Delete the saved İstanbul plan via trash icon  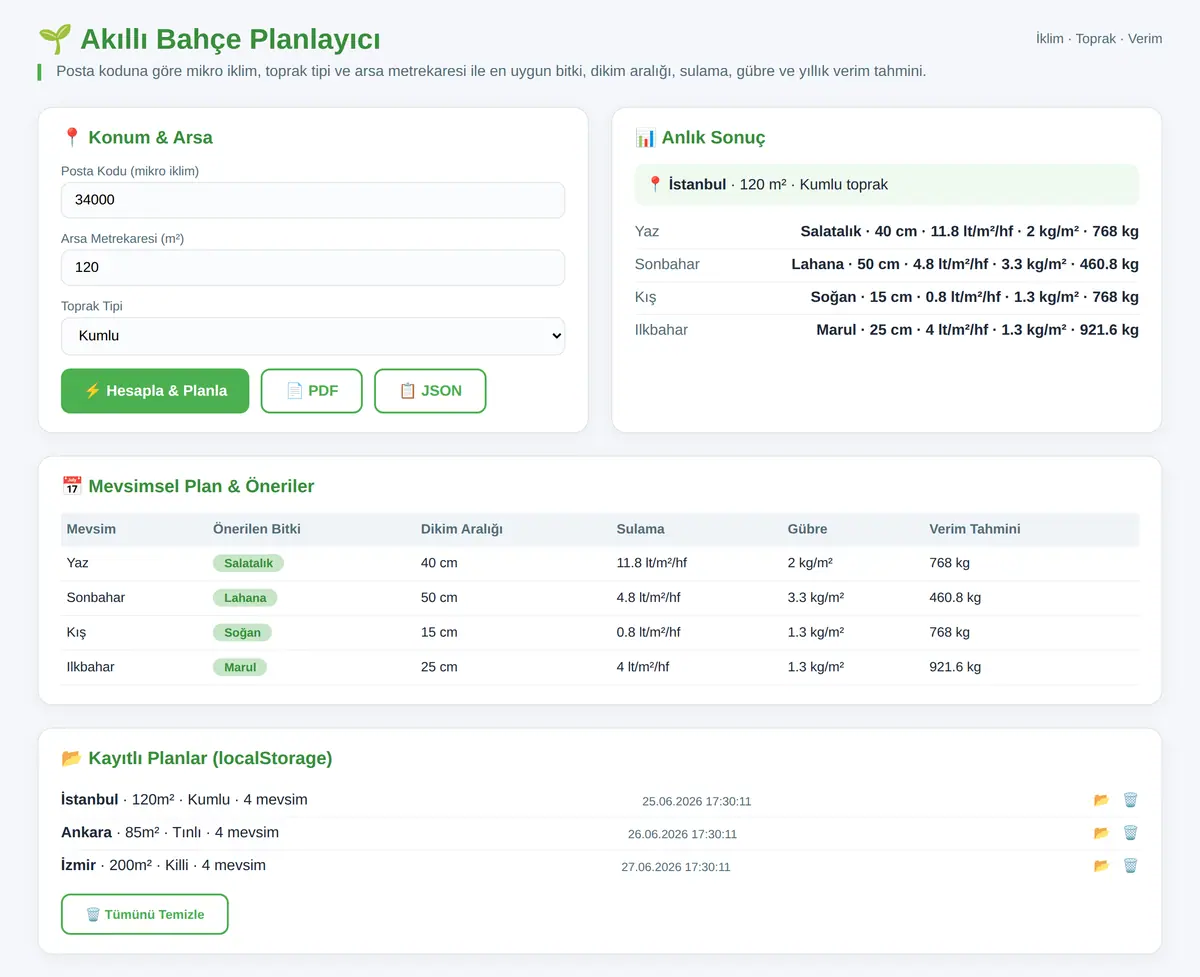(1130, 800)
